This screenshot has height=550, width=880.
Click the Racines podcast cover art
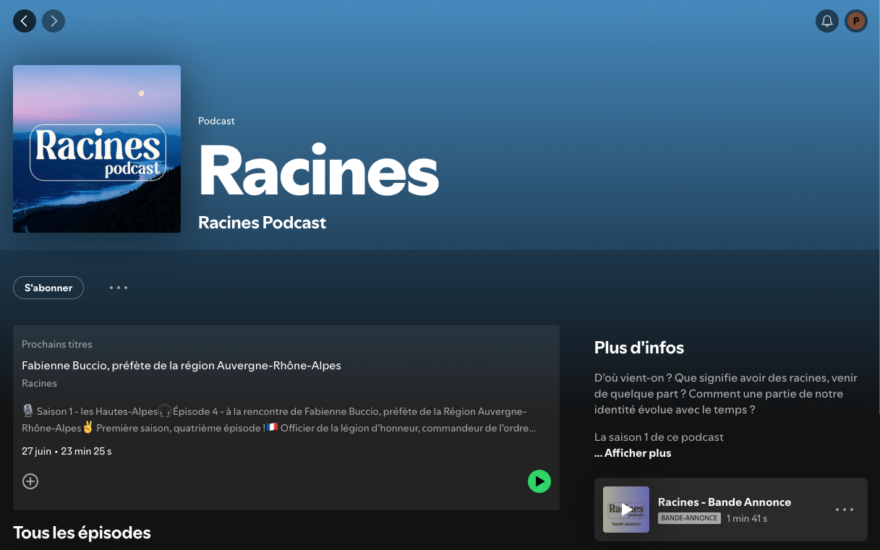[97, 149]
